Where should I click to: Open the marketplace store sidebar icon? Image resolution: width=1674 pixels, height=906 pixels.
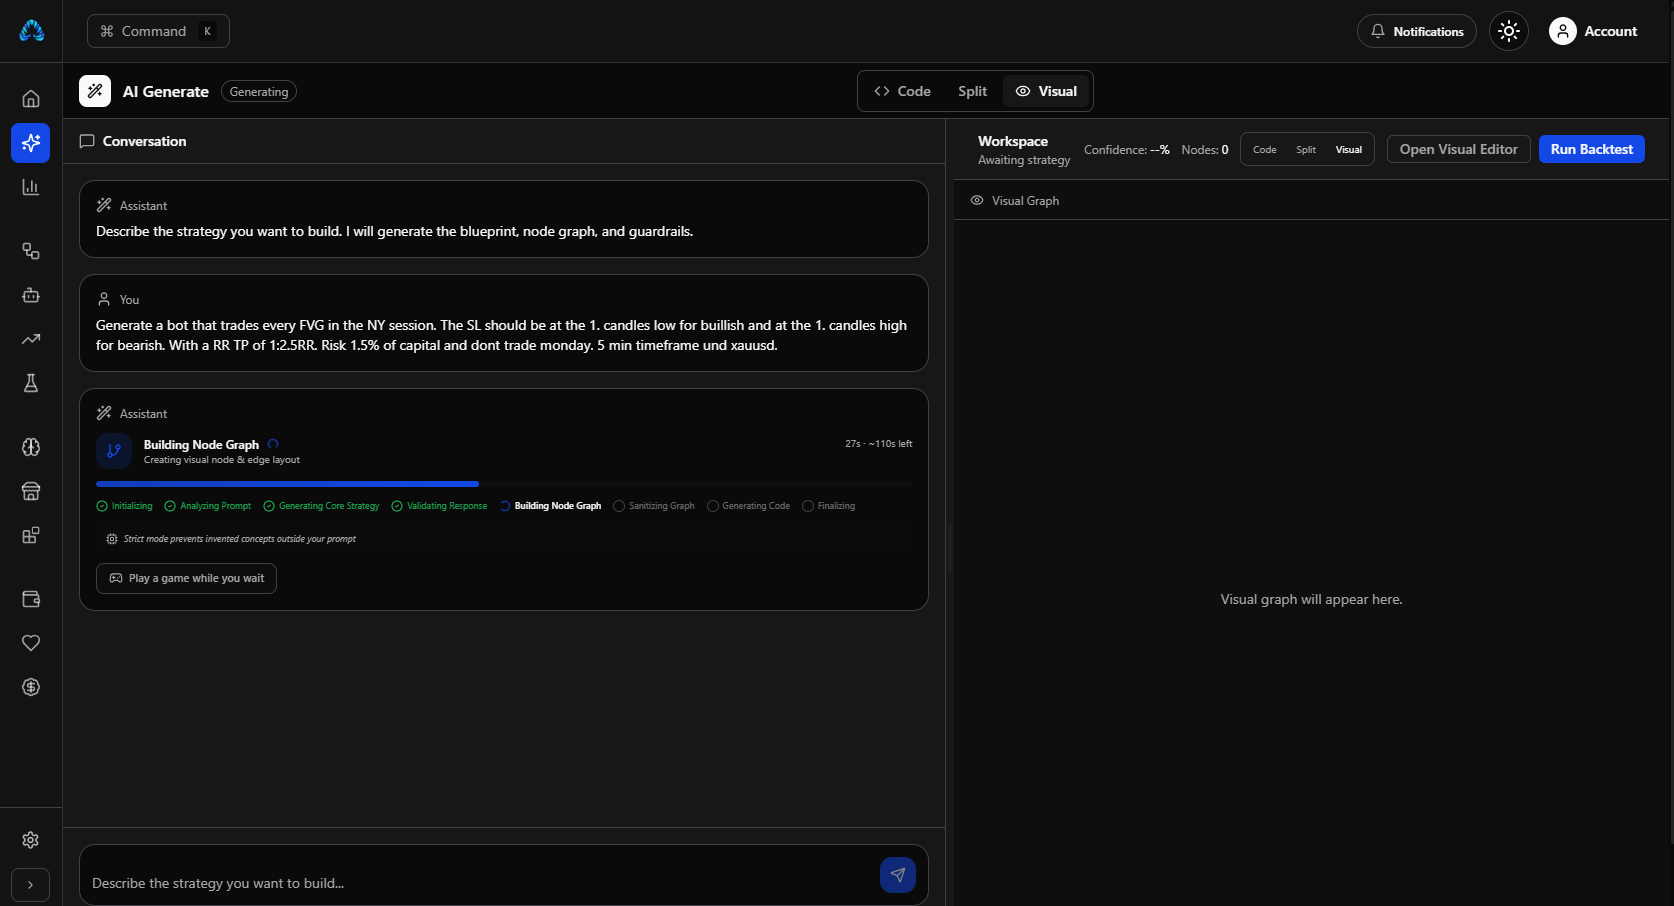tap(31, 491)
